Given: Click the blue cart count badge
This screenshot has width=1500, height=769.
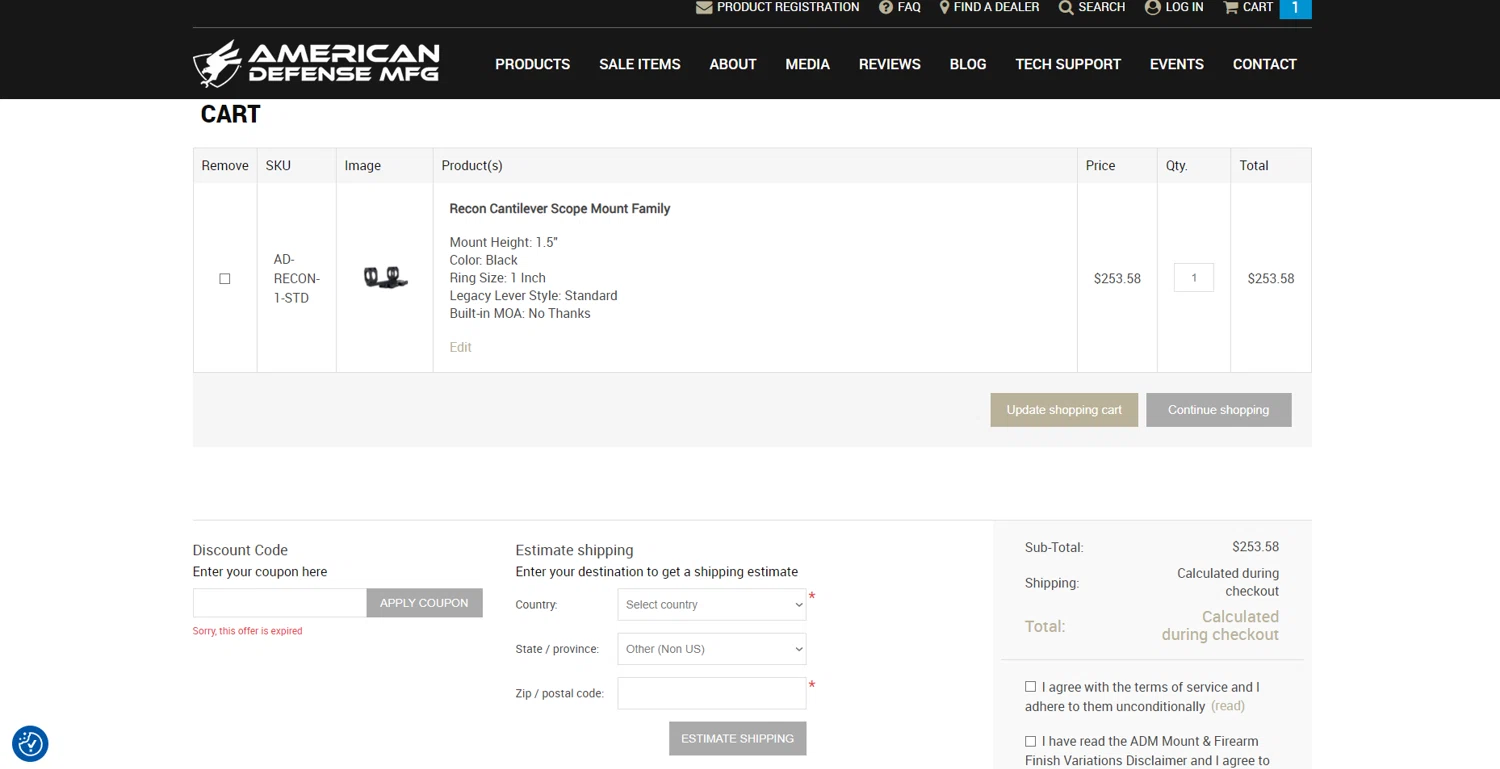Looking at the screenshot, I should (x=1295, y=8).
